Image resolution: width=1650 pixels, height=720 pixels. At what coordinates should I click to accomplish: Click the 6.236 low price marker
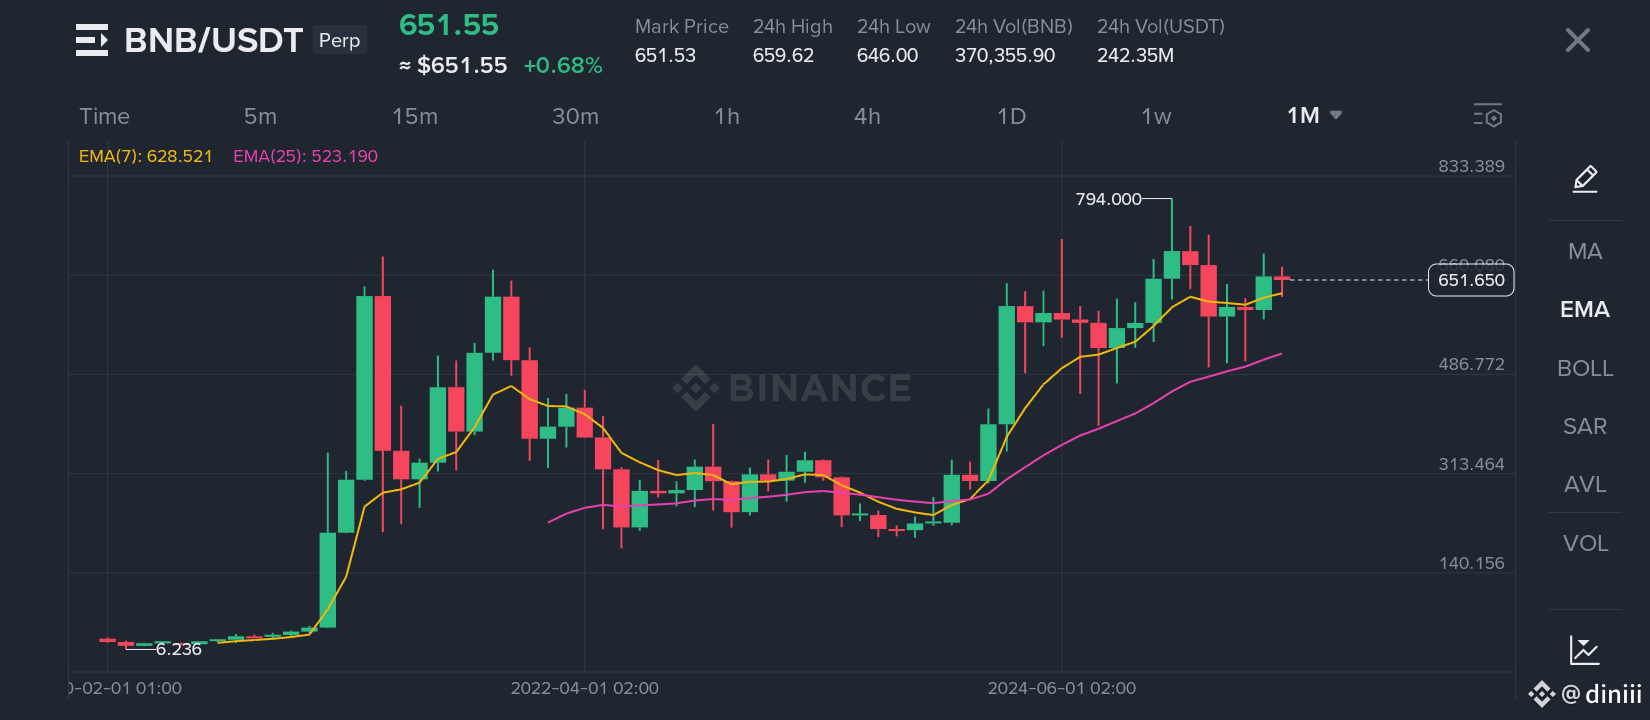(178, 649)
